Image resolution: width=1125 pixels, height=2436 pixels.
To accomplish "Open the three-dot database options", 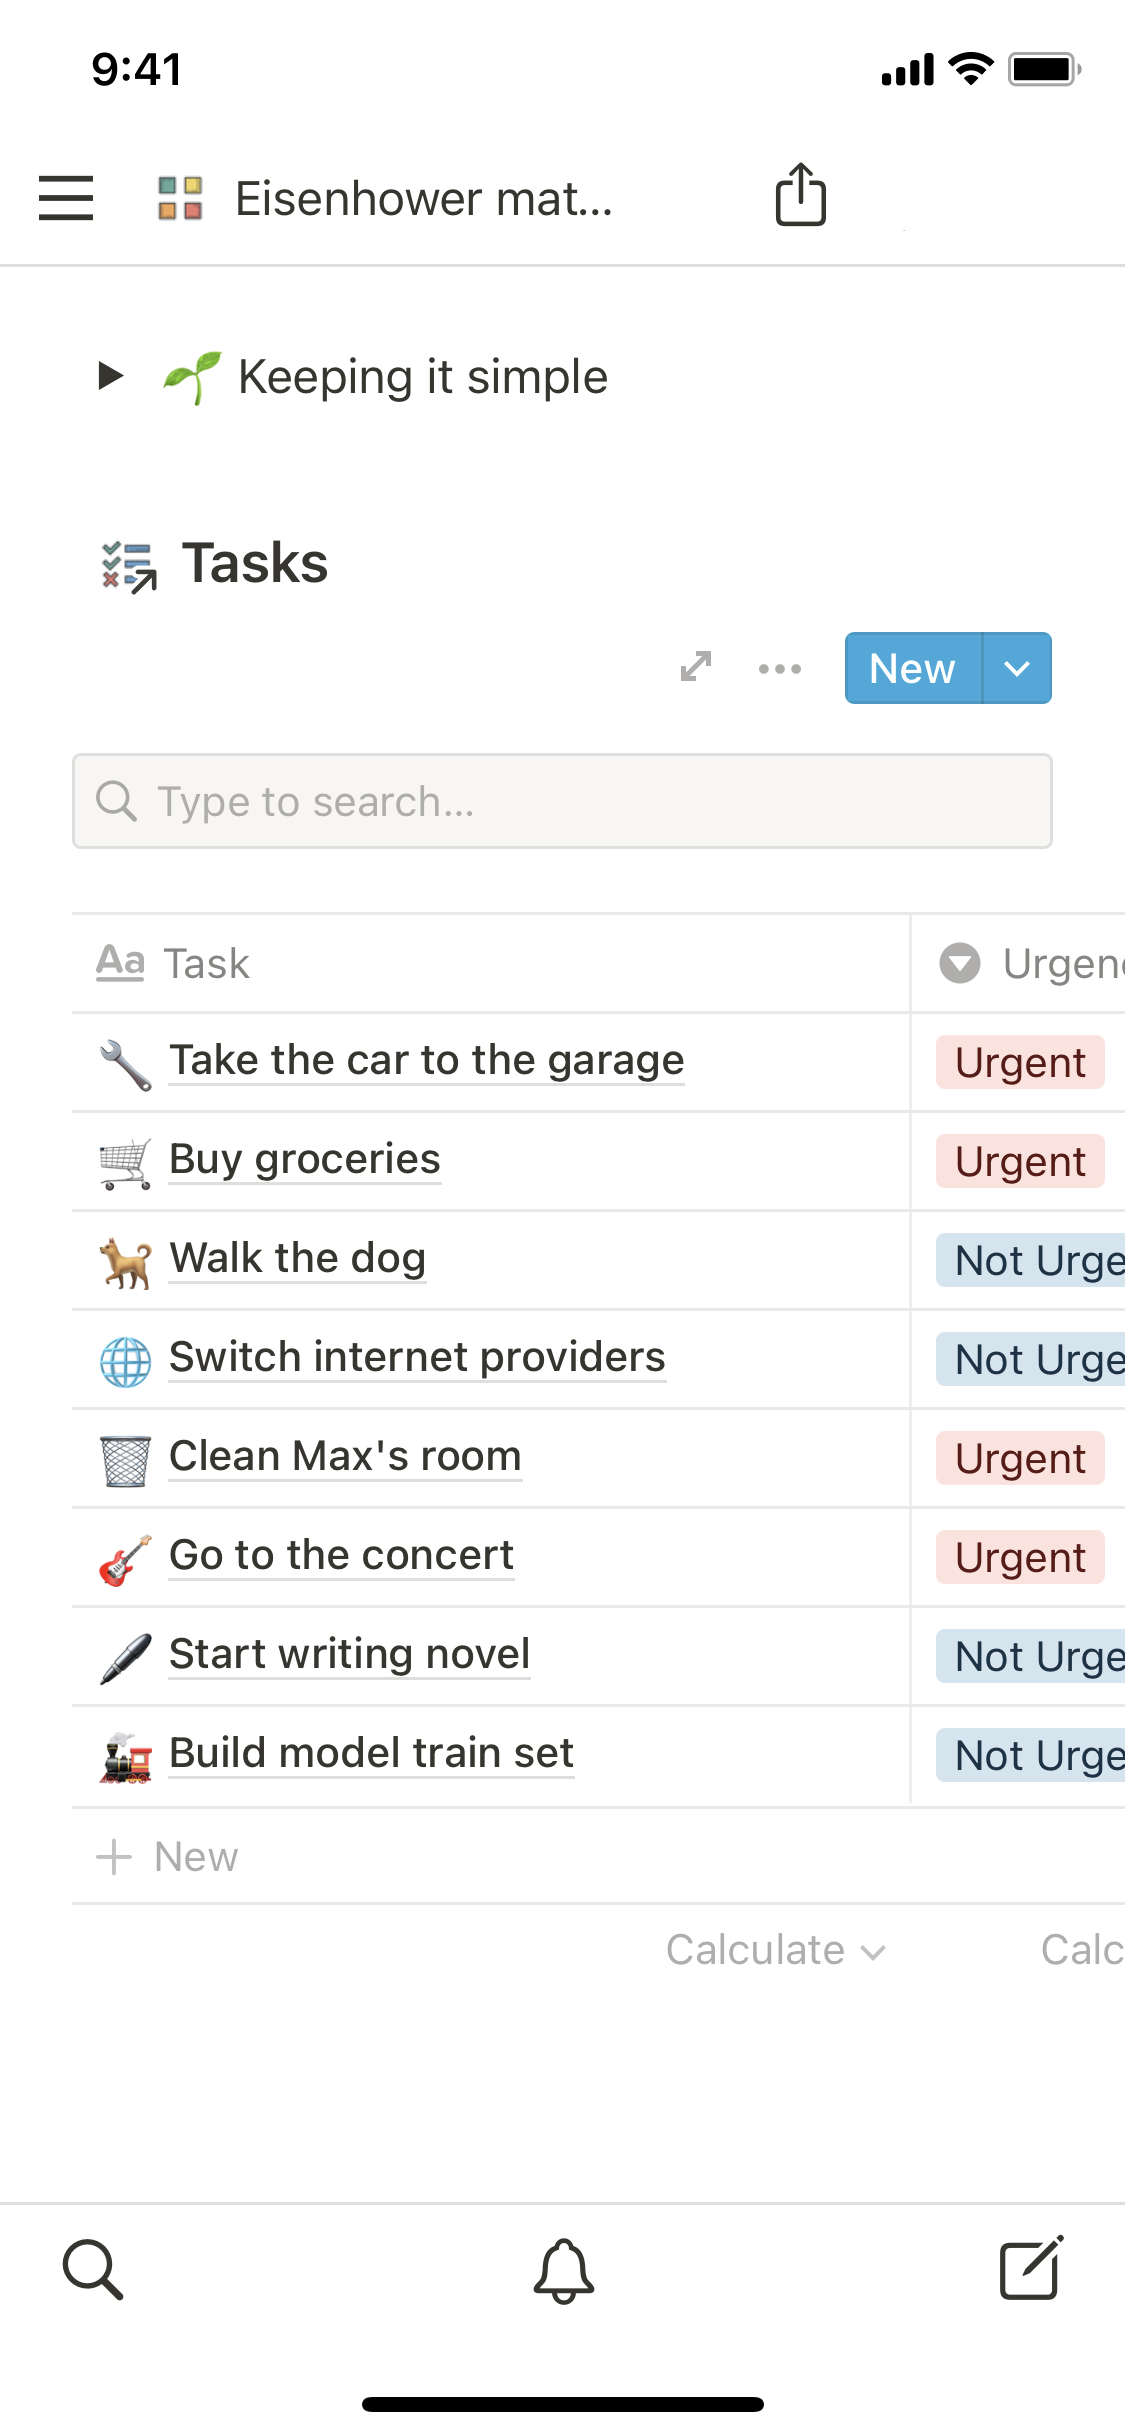I will (779, 669).
